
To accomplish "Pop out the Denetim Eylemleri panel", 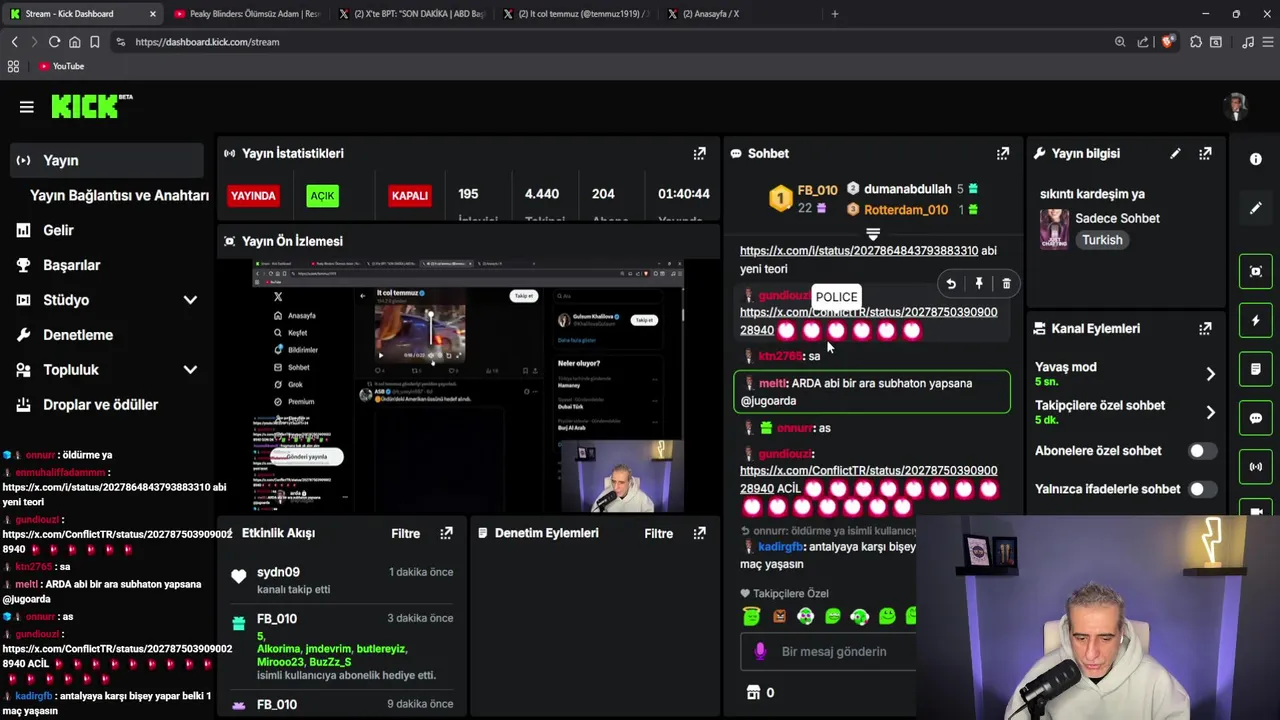I will (x=699, y=533).
